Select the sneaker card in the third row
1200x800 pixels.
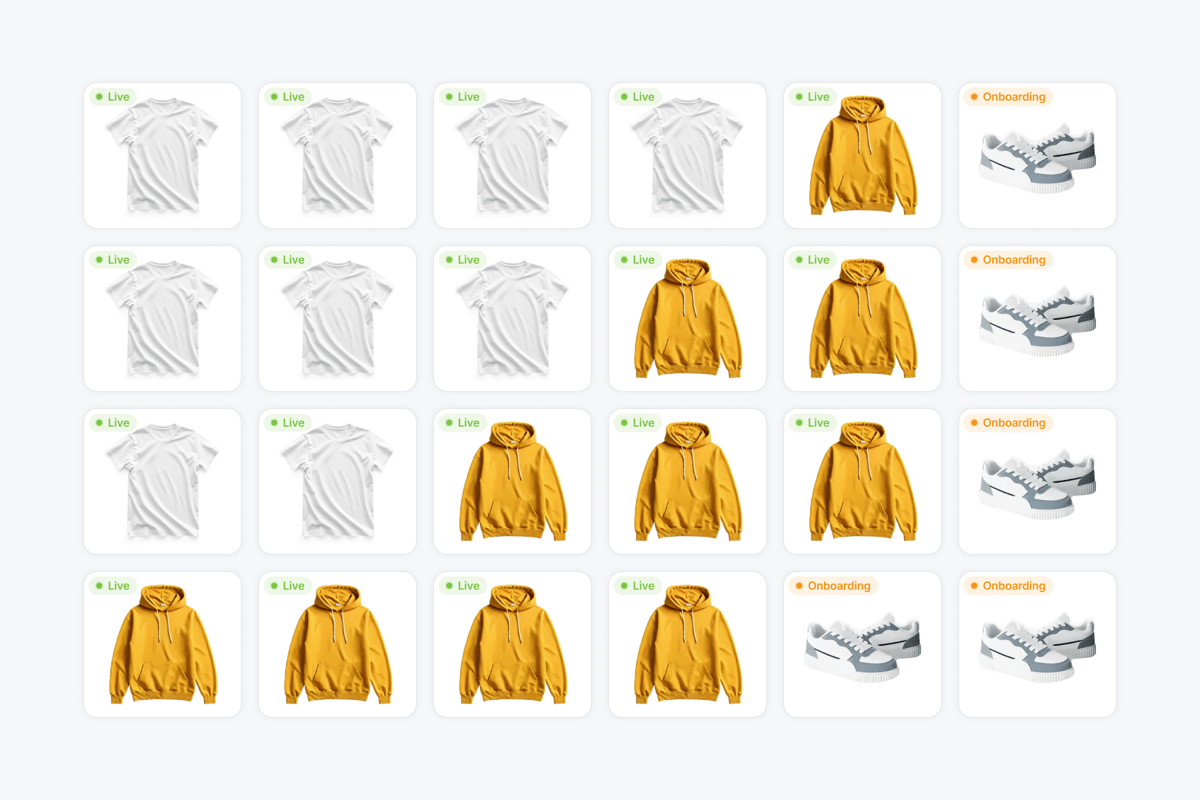tap(1037, 481)
